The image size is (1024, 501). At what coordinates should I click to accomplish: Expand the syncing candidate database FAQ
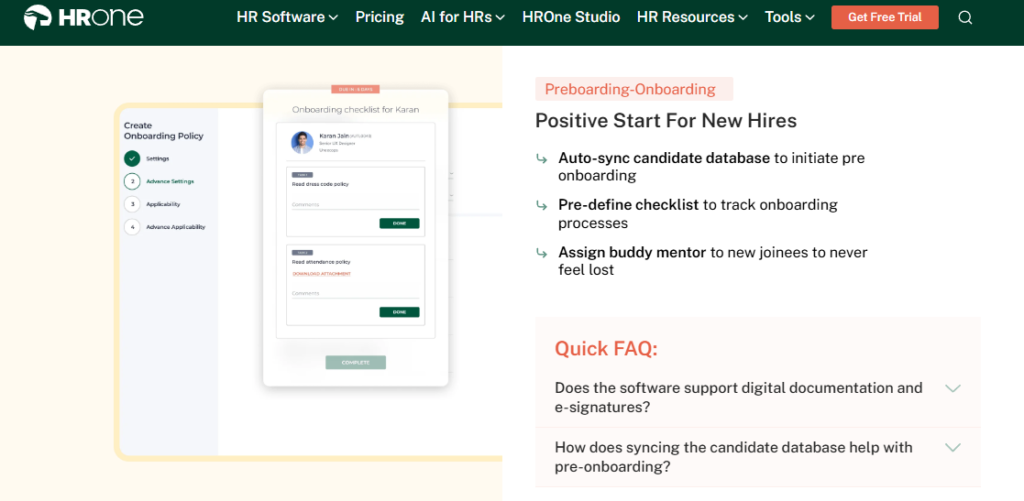953,447
